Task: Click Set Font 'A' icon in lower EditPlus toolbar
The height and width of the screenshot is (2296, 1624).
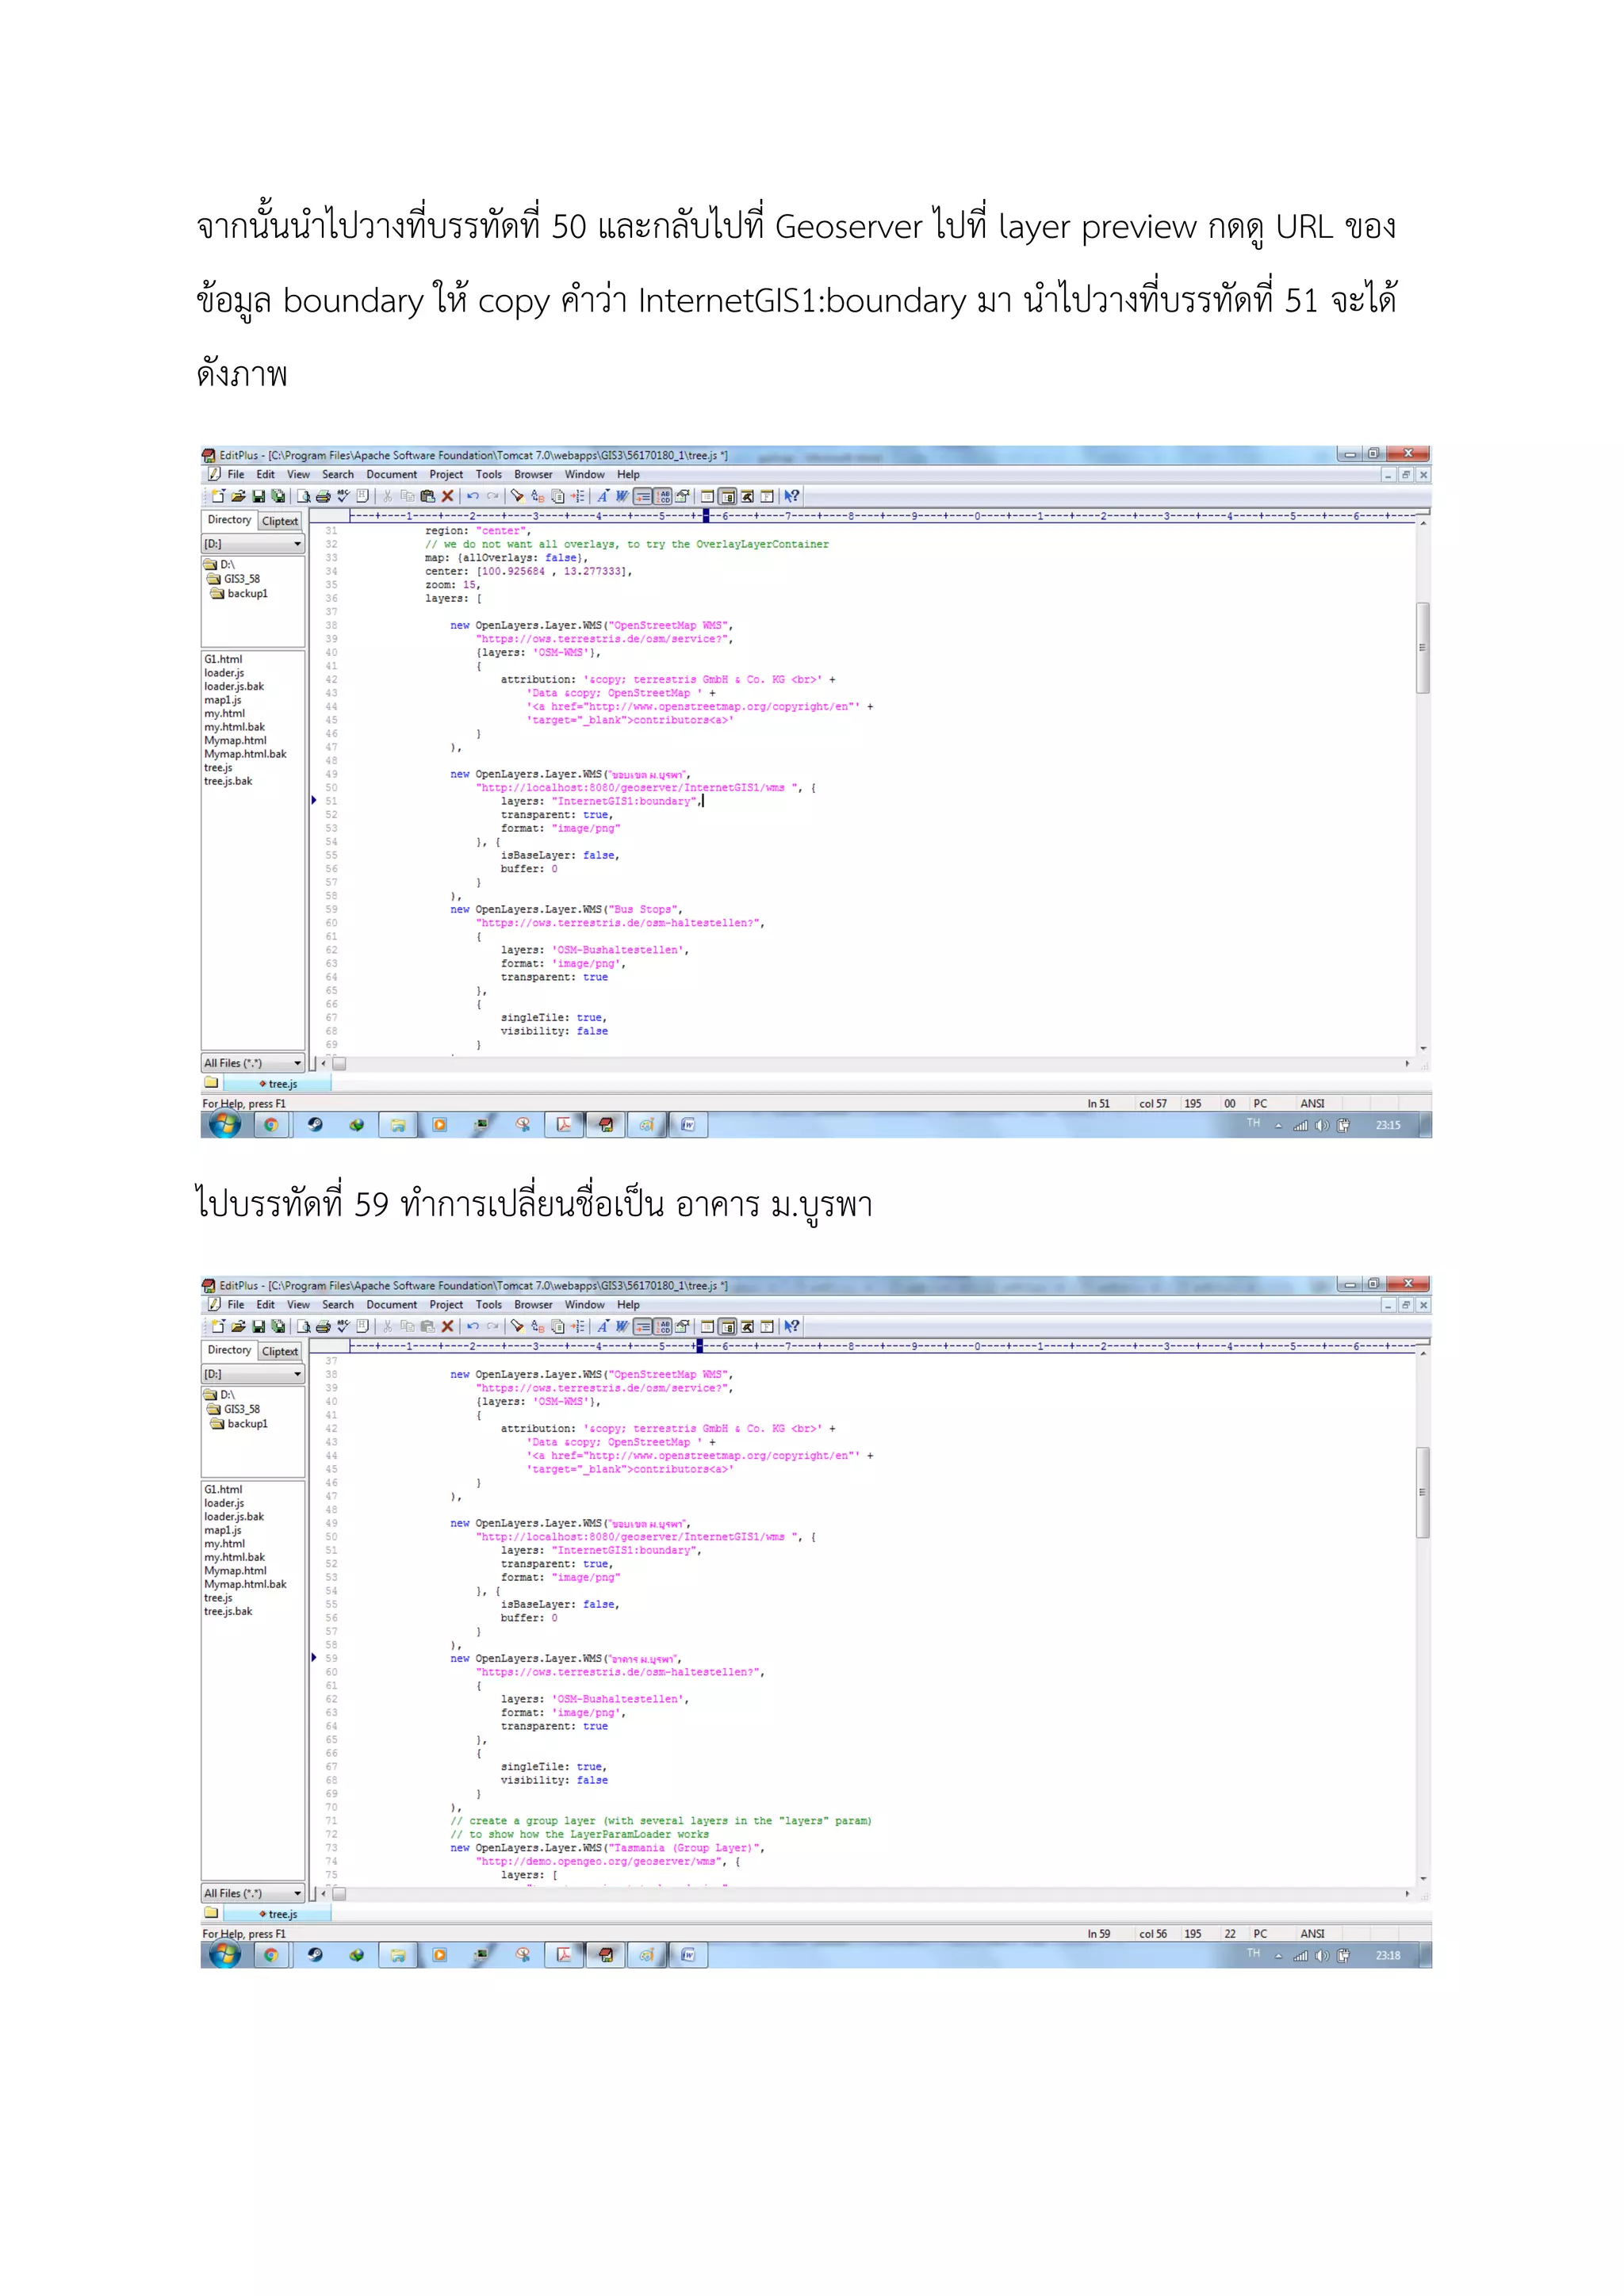Action: (x=603, y=1326)
